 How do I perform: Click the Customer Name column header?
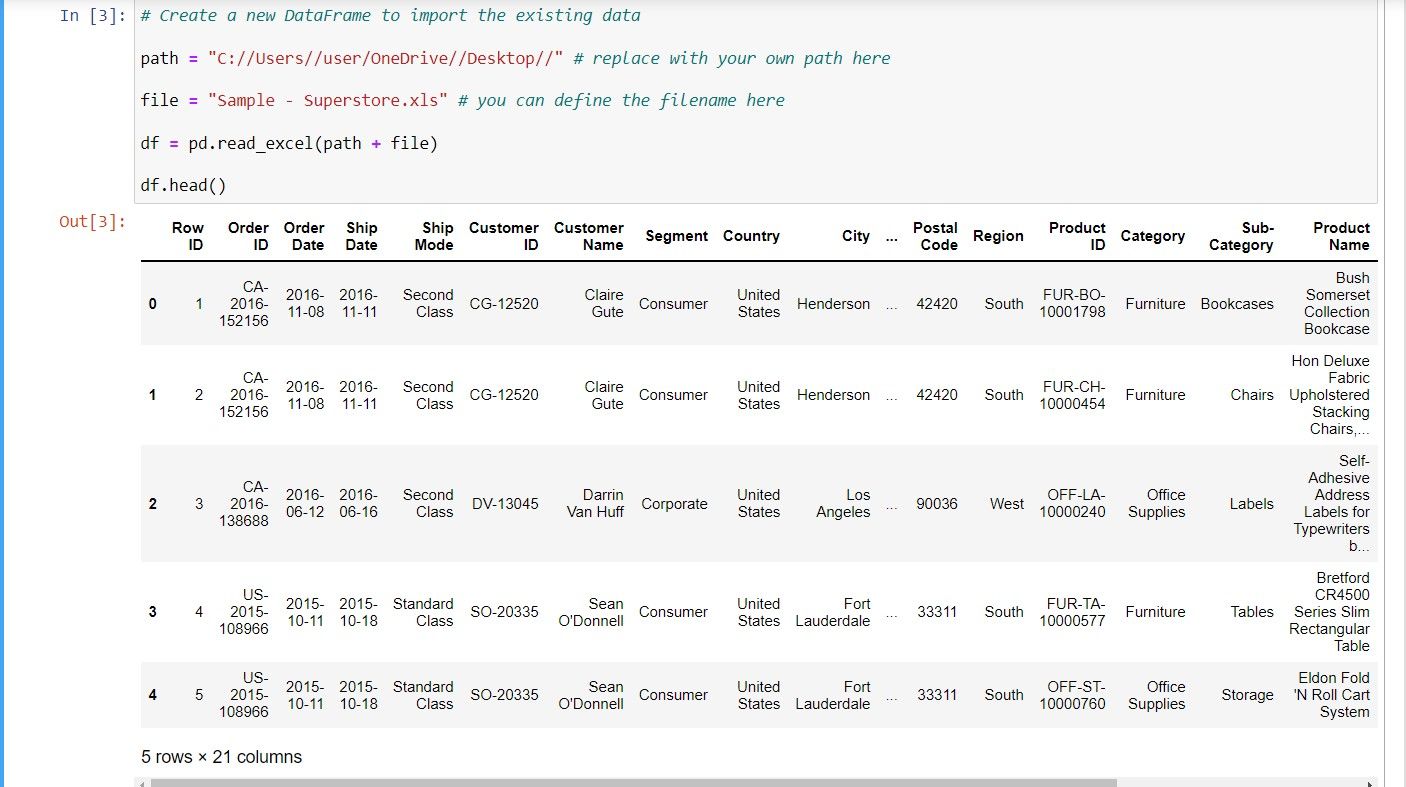(588, 236)
